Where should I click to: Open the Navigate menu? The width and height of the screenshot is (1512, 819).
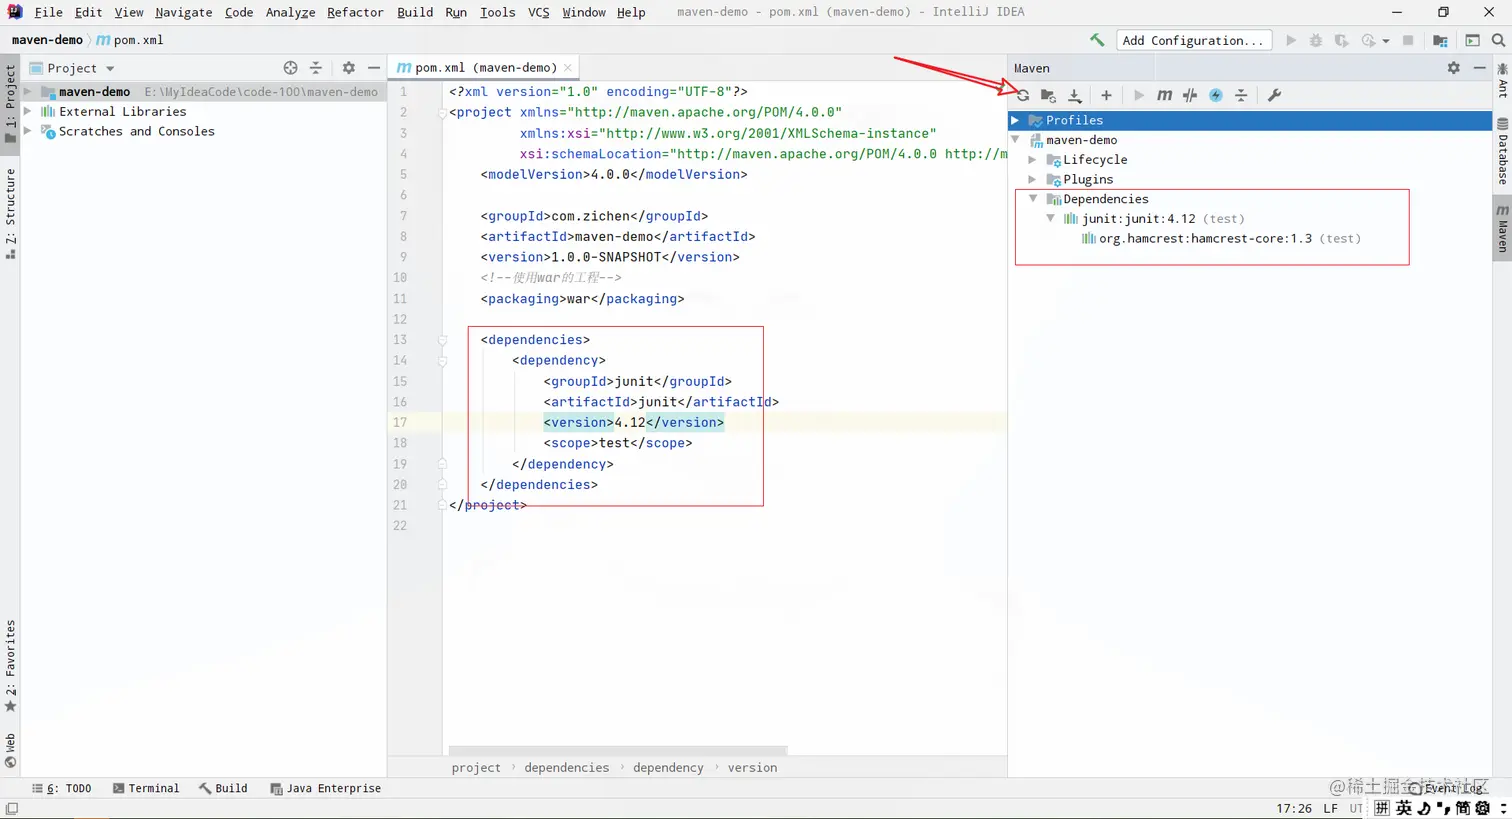(x=183, y=12)
